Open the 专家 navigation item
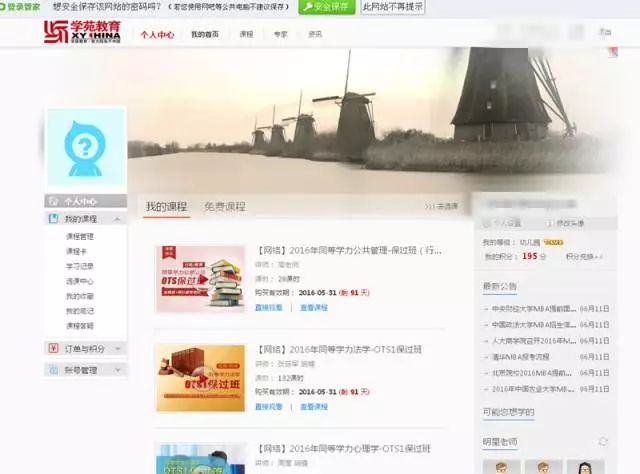The image size is (640, 474). click(281, 34)
